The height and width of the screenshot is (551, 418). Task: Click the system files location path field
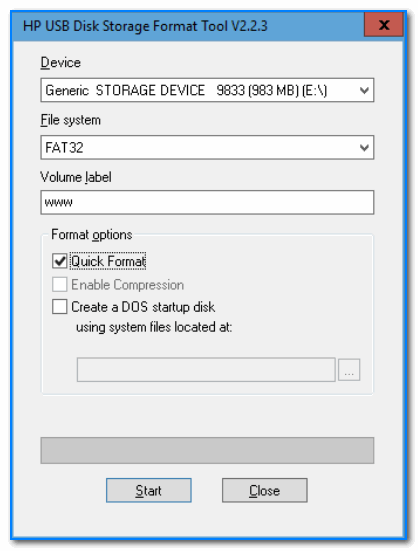(x=206, y=370)
